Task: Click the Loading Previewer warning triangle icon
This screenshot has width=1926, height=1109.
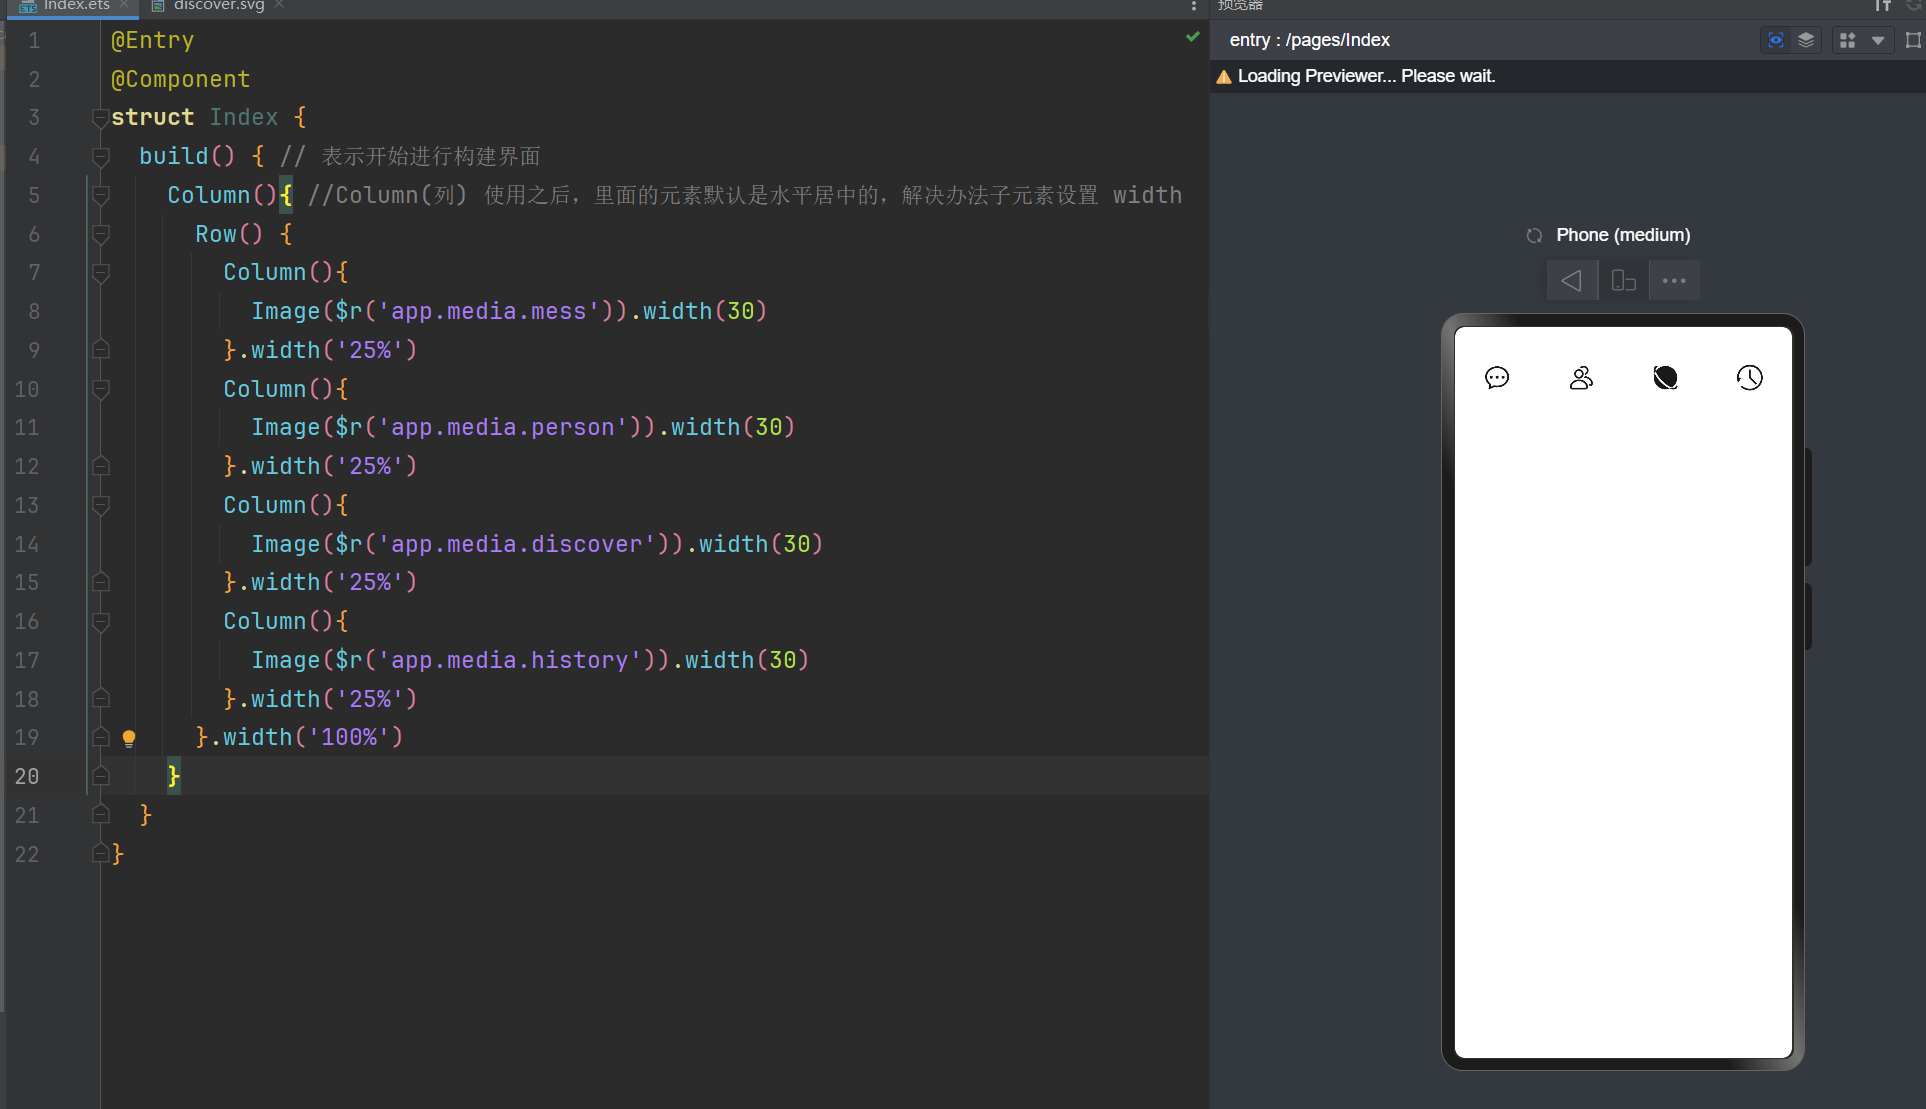Action: tap(1223, 77)
